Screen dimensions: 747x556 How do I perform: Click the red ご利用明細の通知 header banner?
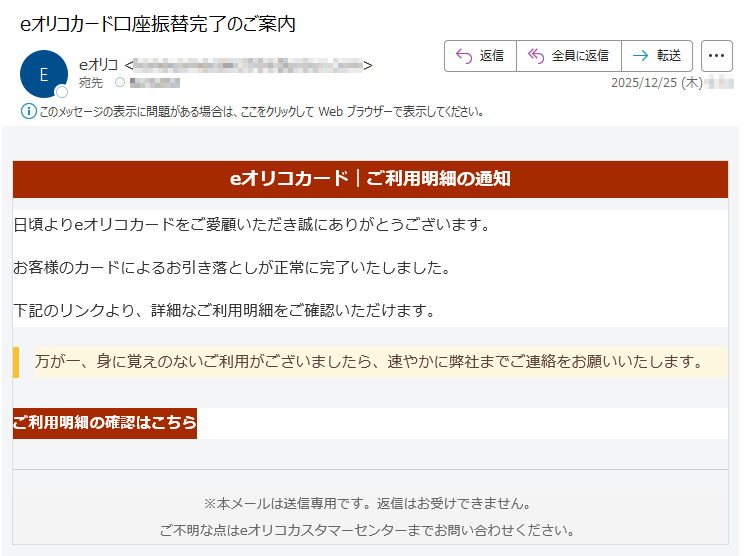tap(370, 179)
